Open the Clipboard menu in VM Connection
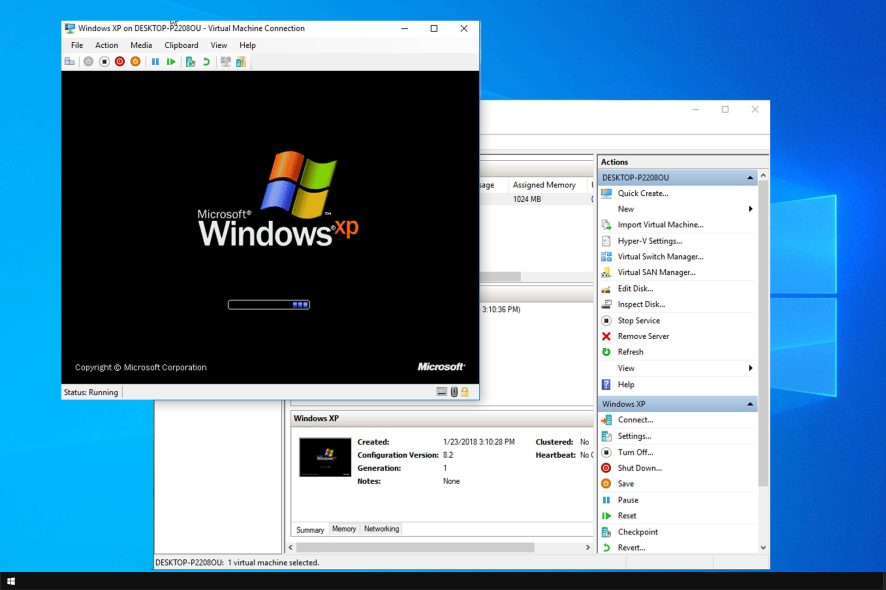The image size is (886, 590). [181, 45]
